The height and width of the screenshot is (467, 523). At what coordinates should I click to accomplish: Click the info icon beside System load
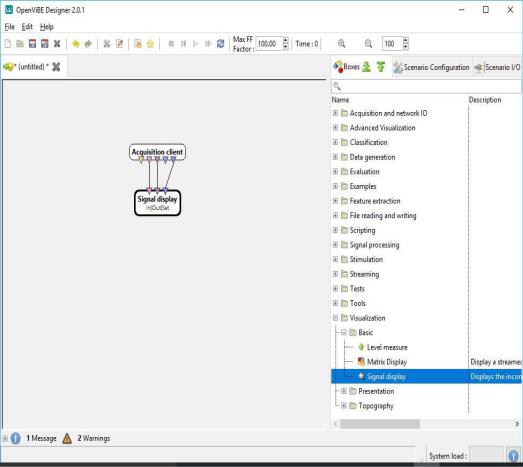click(x=513, y=456)
